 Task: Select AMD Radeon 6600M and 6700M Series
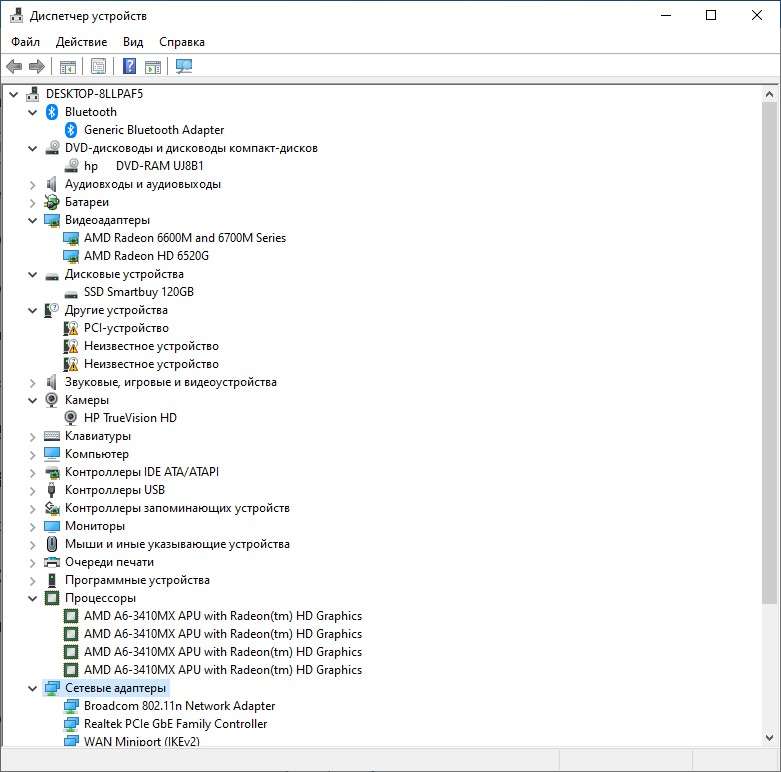tap(185, 238)
